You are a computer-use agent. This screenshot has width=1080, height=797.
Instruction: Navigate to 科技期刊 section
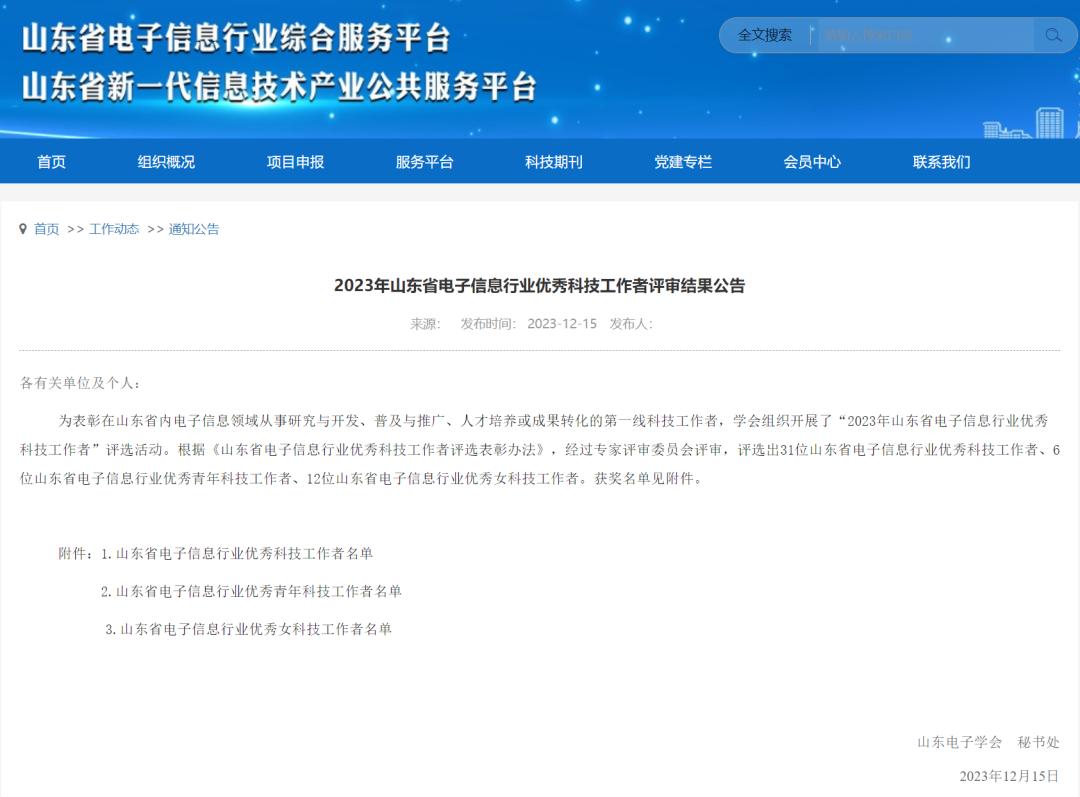[553, 162]
